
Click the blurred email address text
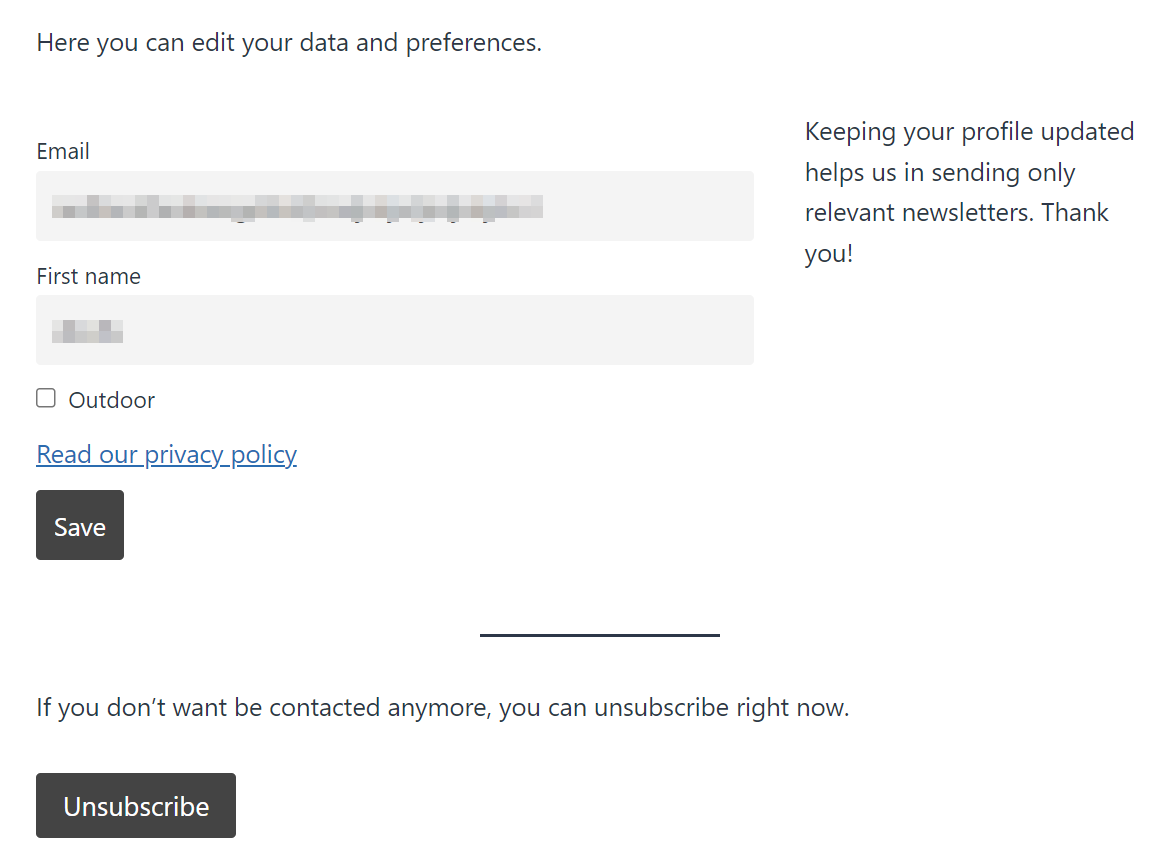(297, 207)
